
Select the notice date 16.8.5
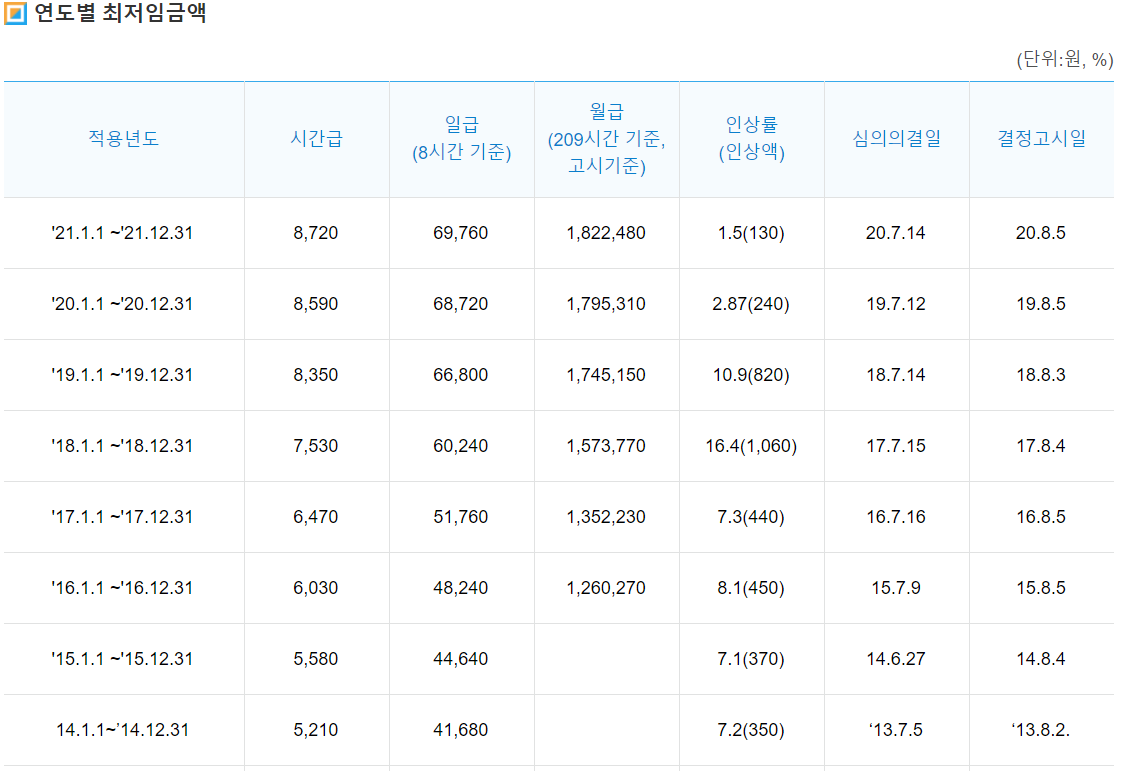(x=1041, y=517)
